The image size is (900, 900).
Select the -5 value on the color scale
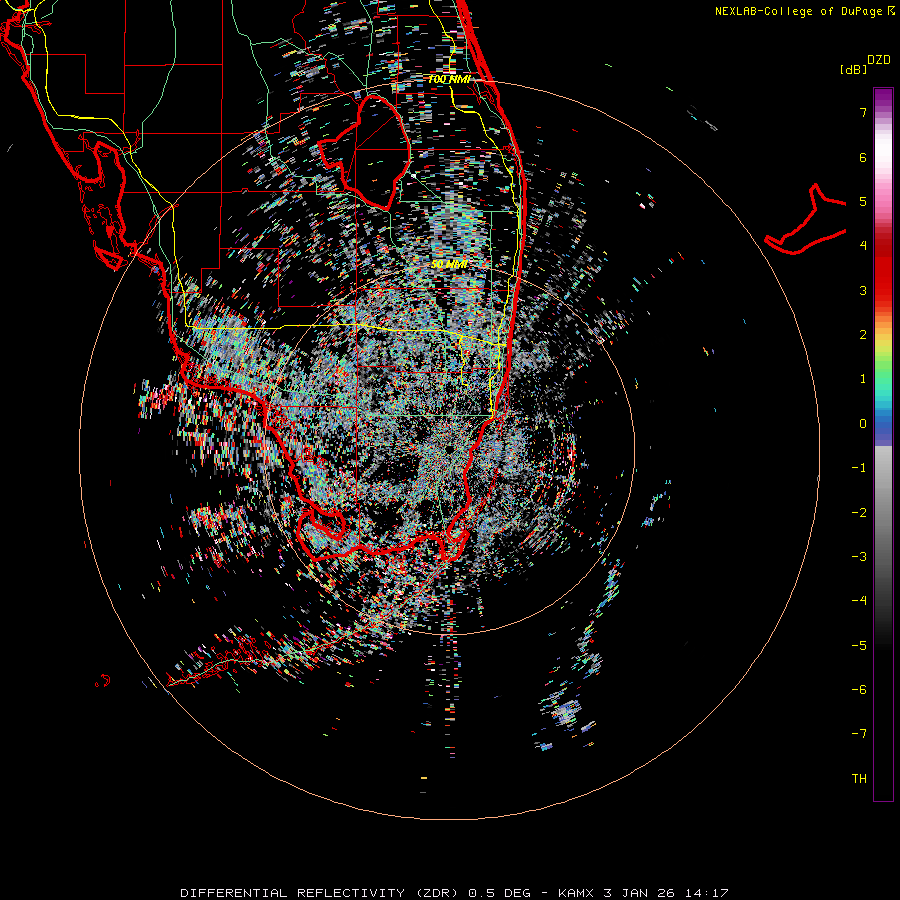click(859, 645)
